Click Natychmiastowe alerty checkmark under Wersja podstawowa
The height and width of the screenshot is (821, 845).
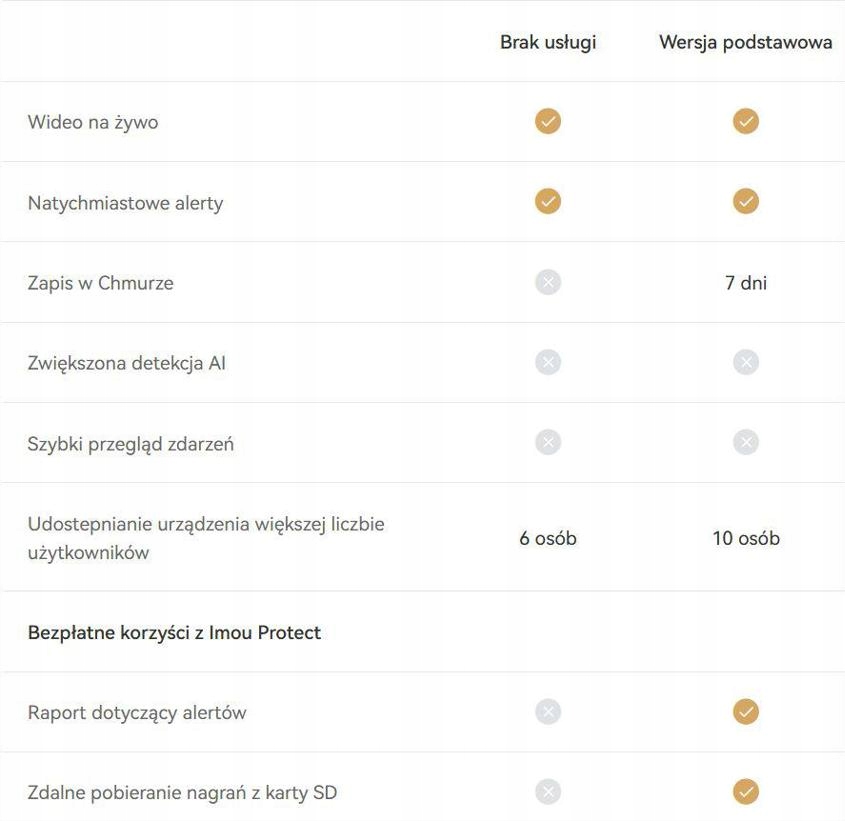click(x=746, y=202)
